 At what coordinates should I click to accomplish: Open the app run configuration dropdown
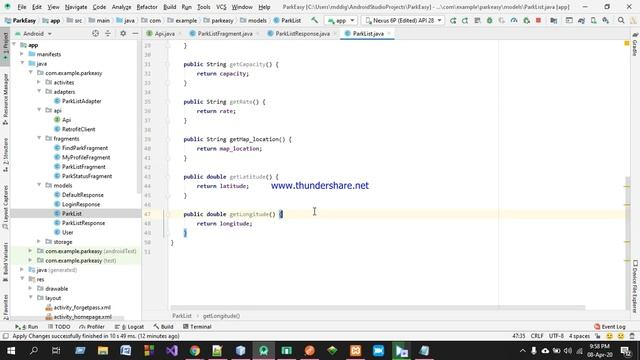tap(340, 20)
